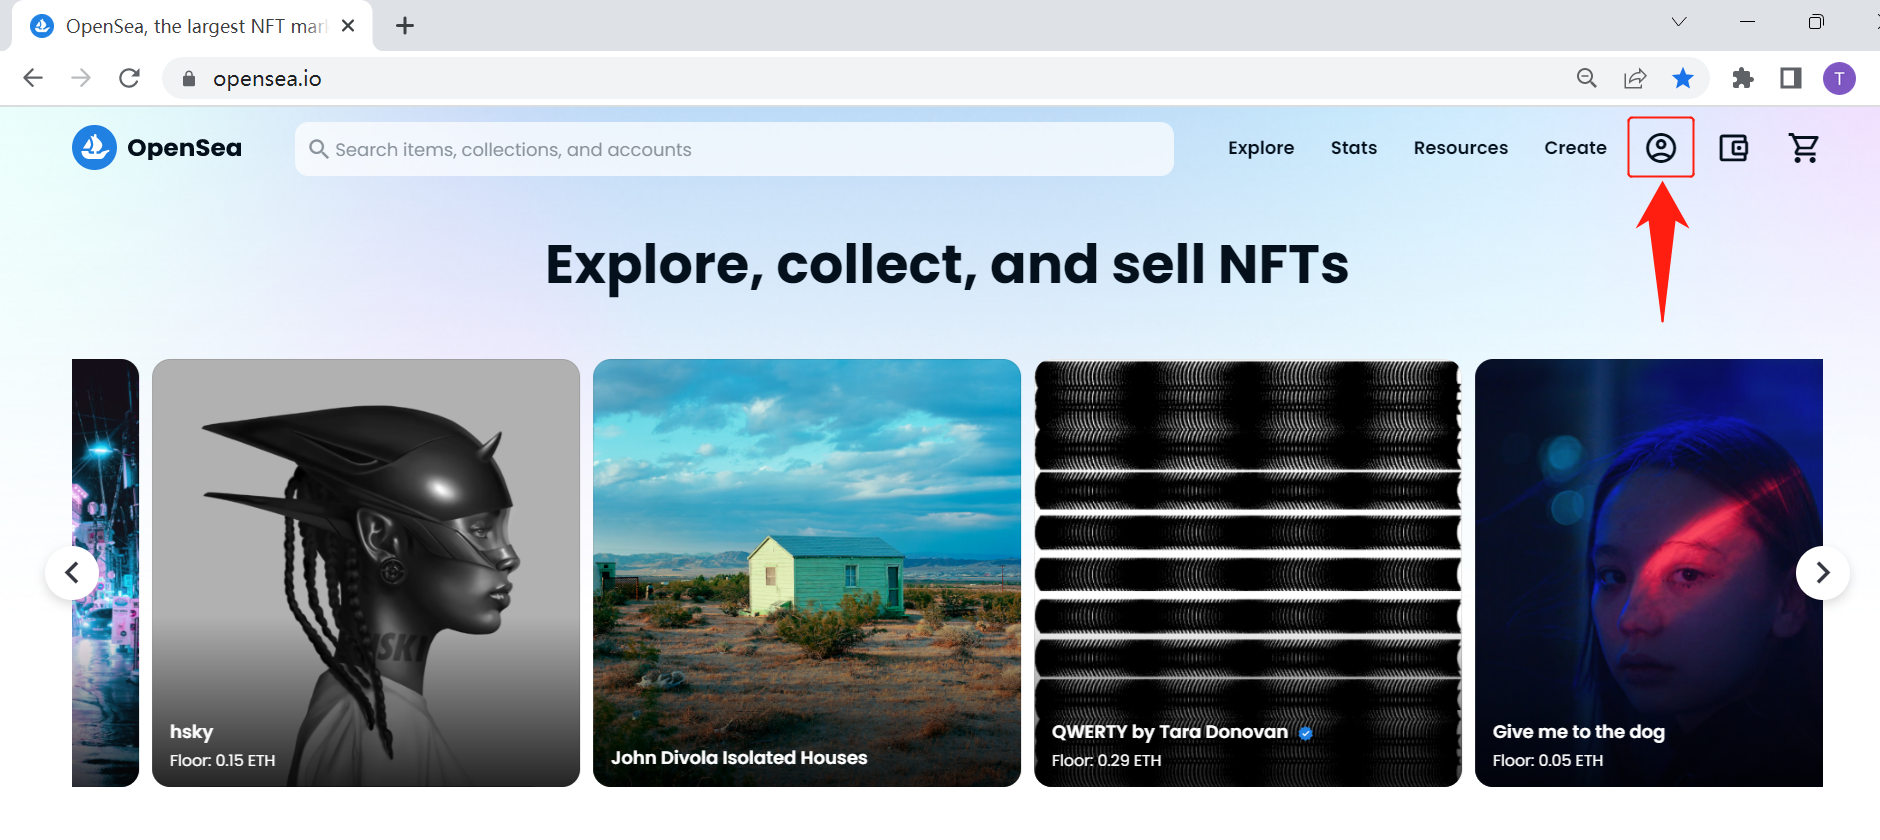Open Chrome profile avatar T
Screen dimensions: 1880x840
tap(1839, 78)
